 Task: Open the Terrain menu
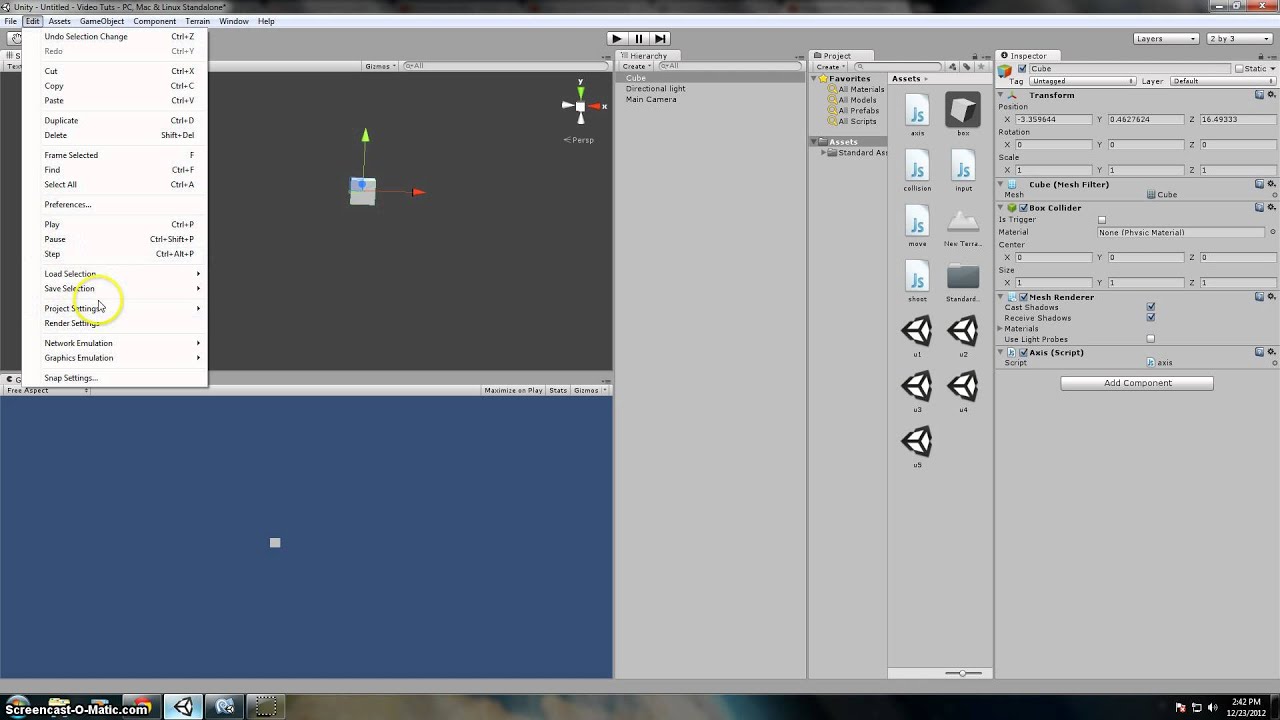(x=197, y=21)
